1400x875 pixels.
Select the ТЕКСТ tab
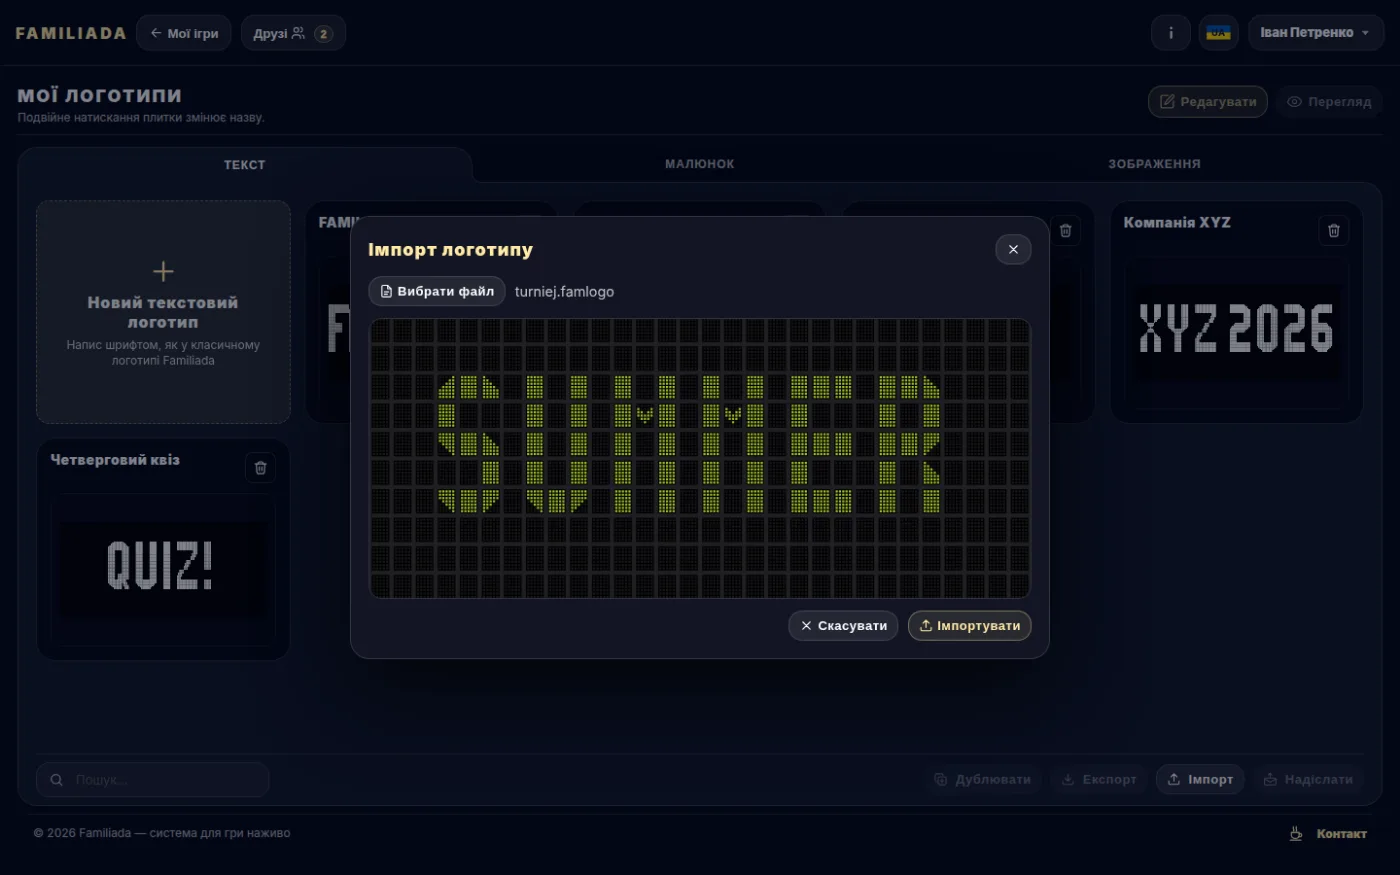pos(245,165)
